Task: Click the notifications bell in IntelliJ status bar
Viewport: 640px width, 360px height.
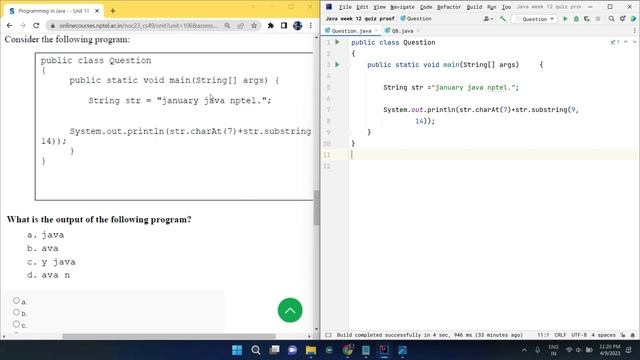Action: pyautogui.click(x=633, y=335)
